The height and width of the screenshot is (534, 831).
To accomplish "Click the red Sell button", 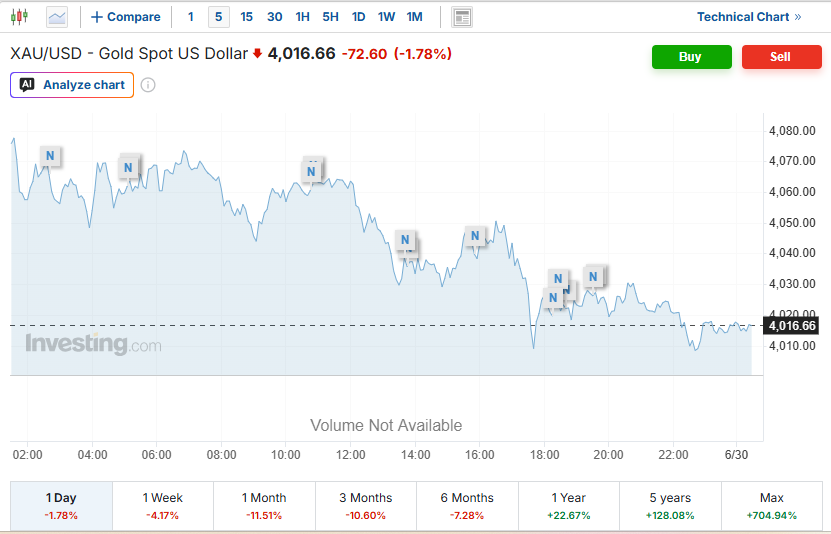I will [782, 57].
